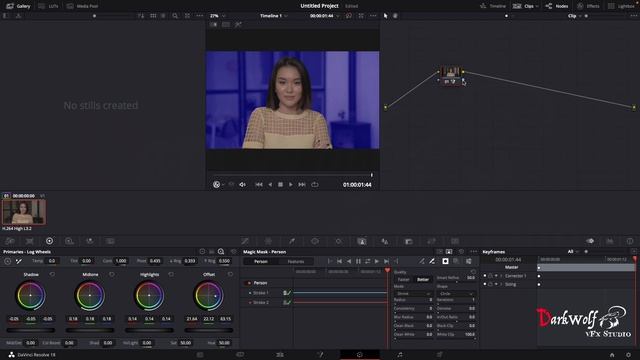Pause Magic Mask tracking

[358, 261]
